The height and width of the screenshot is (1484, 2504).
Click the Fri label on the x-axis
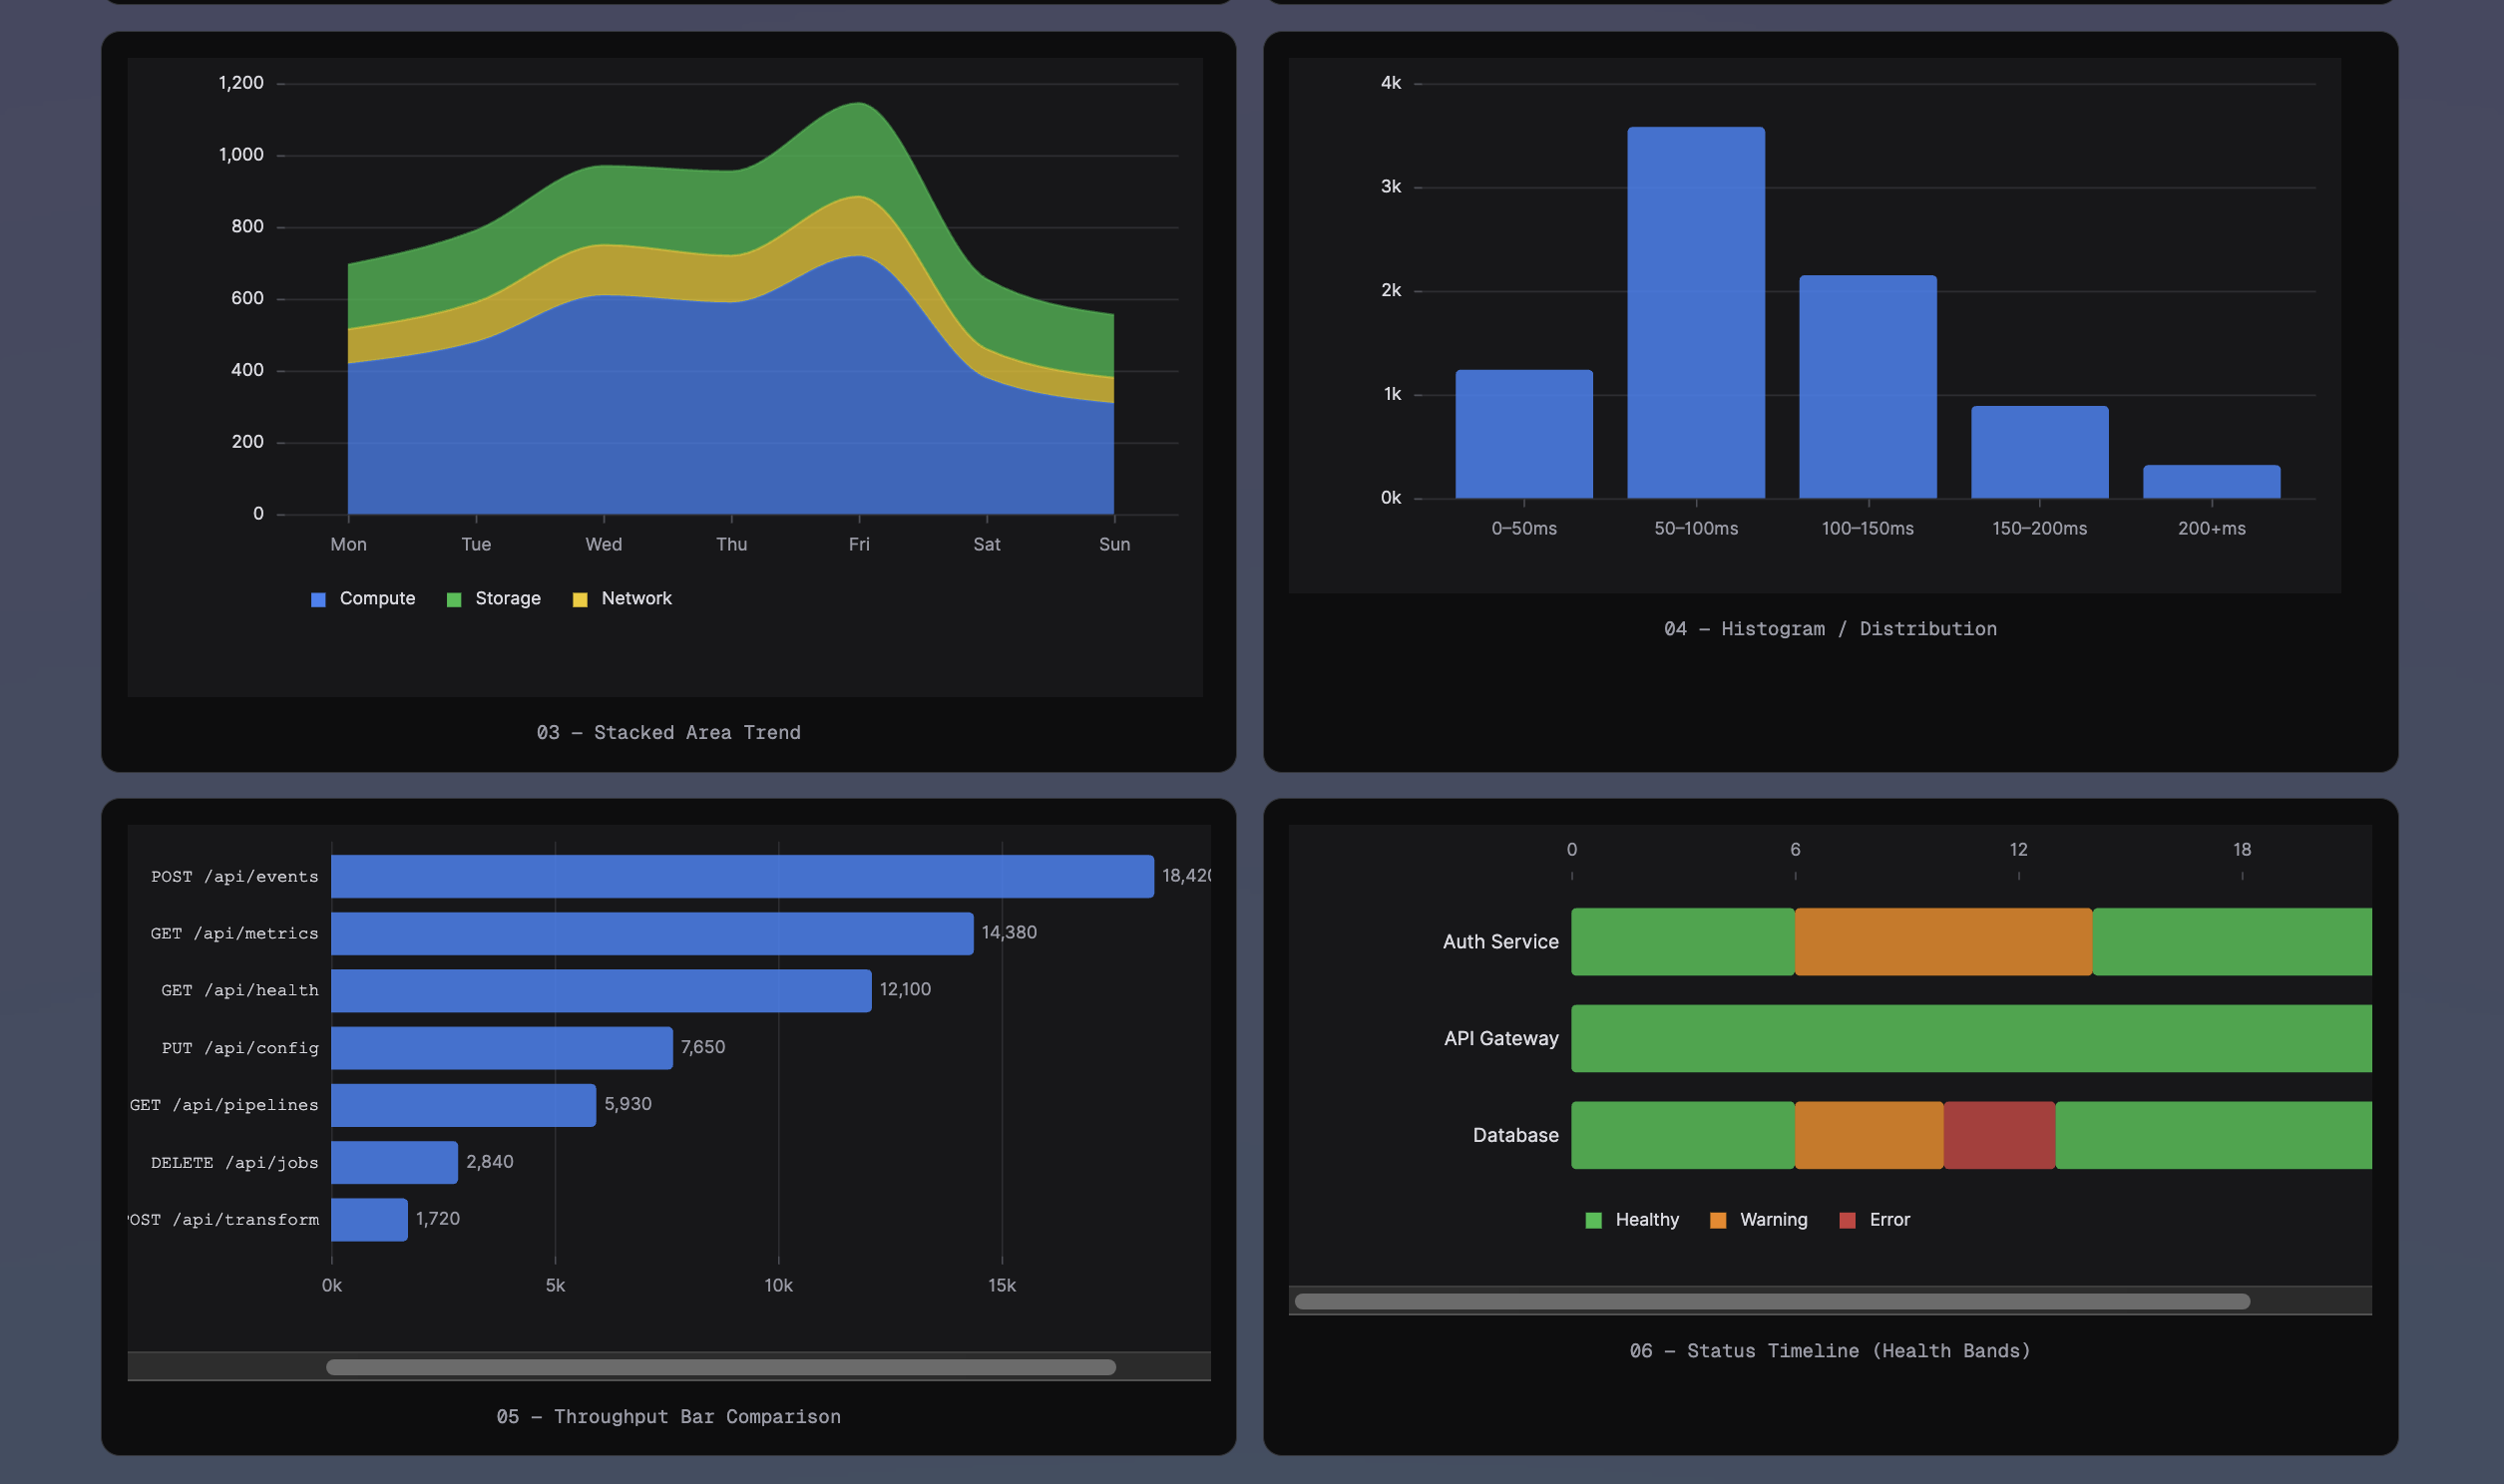pyautogui.click(x=858, y=544)
